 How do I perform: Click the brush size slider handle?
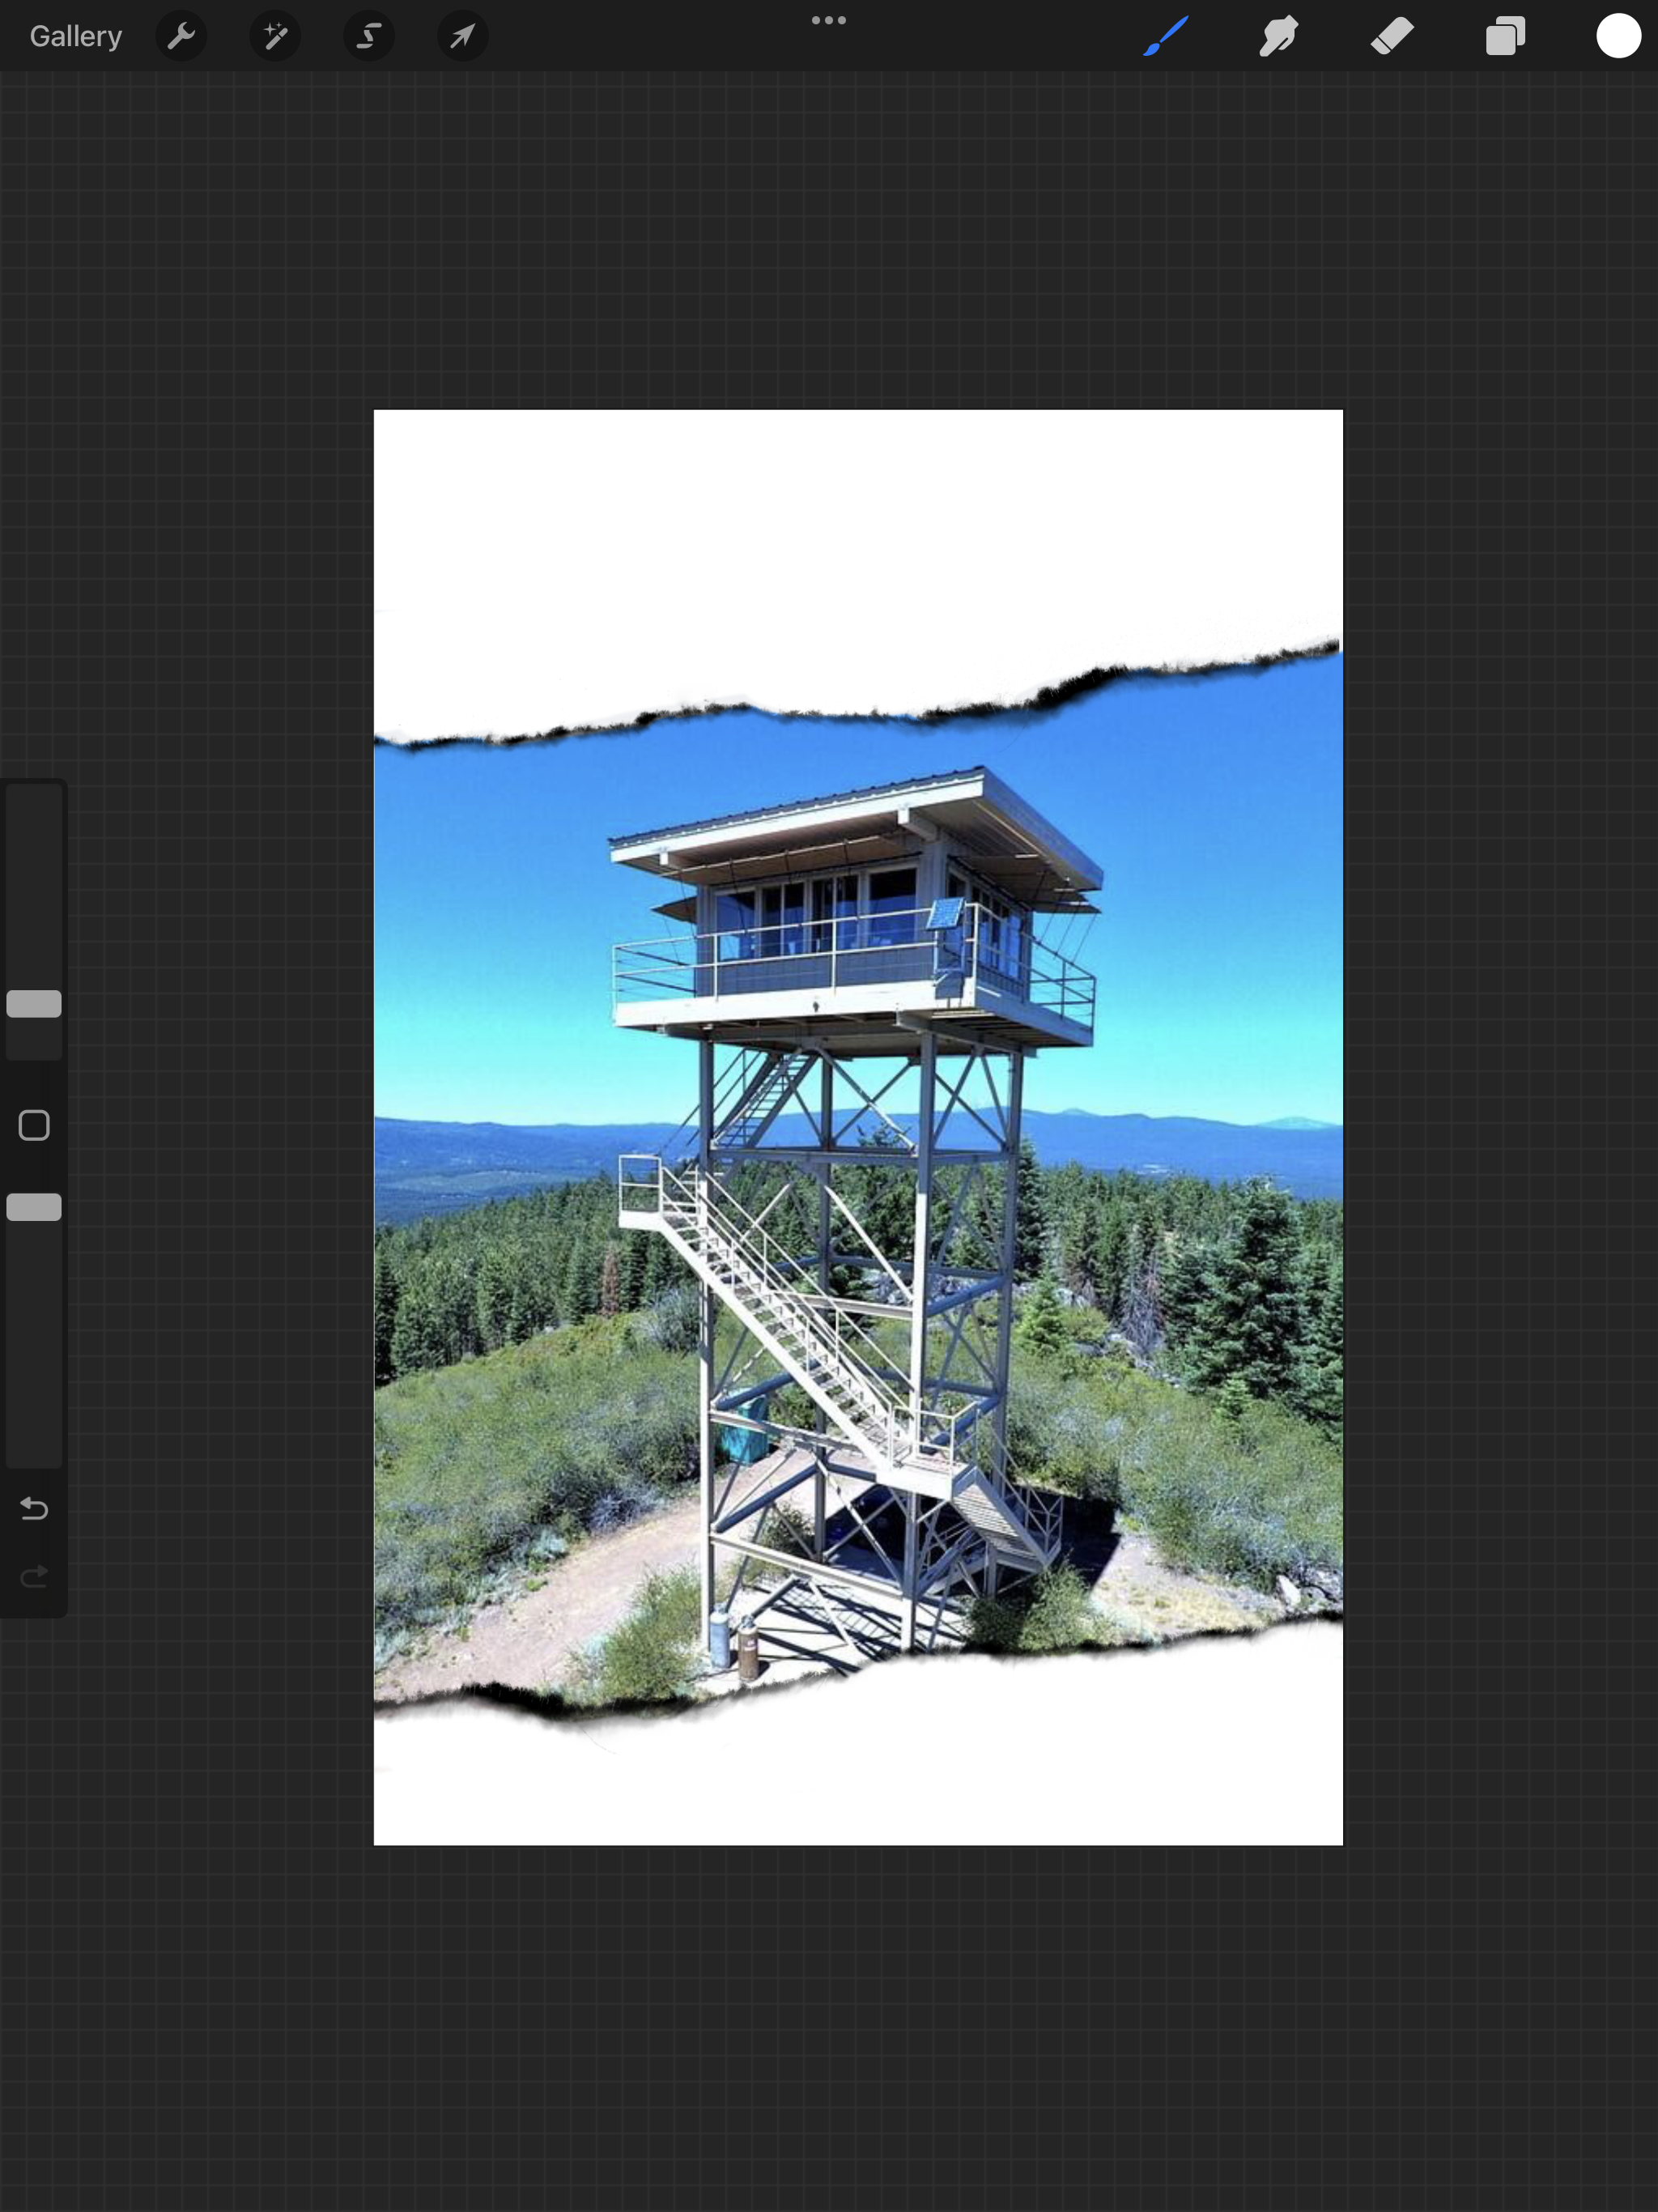point(34,1004)
